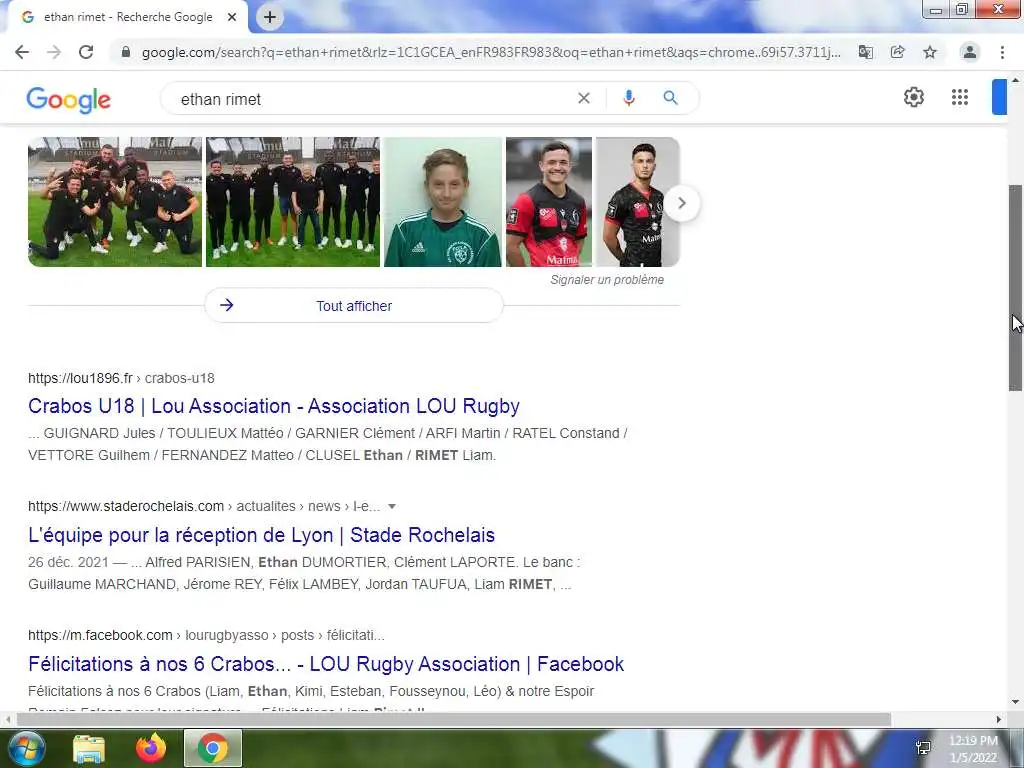Click the horizontal scrollbar thumb
This screenshot has width=1024, height=768.
tap(454, 719)
